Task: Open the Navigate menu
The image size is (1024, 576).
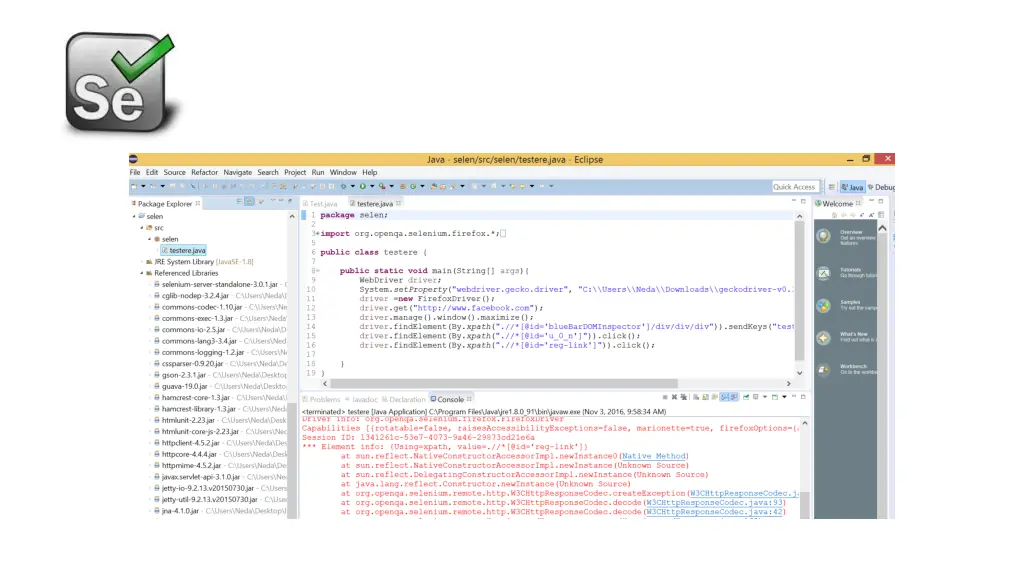Action: 237,172
